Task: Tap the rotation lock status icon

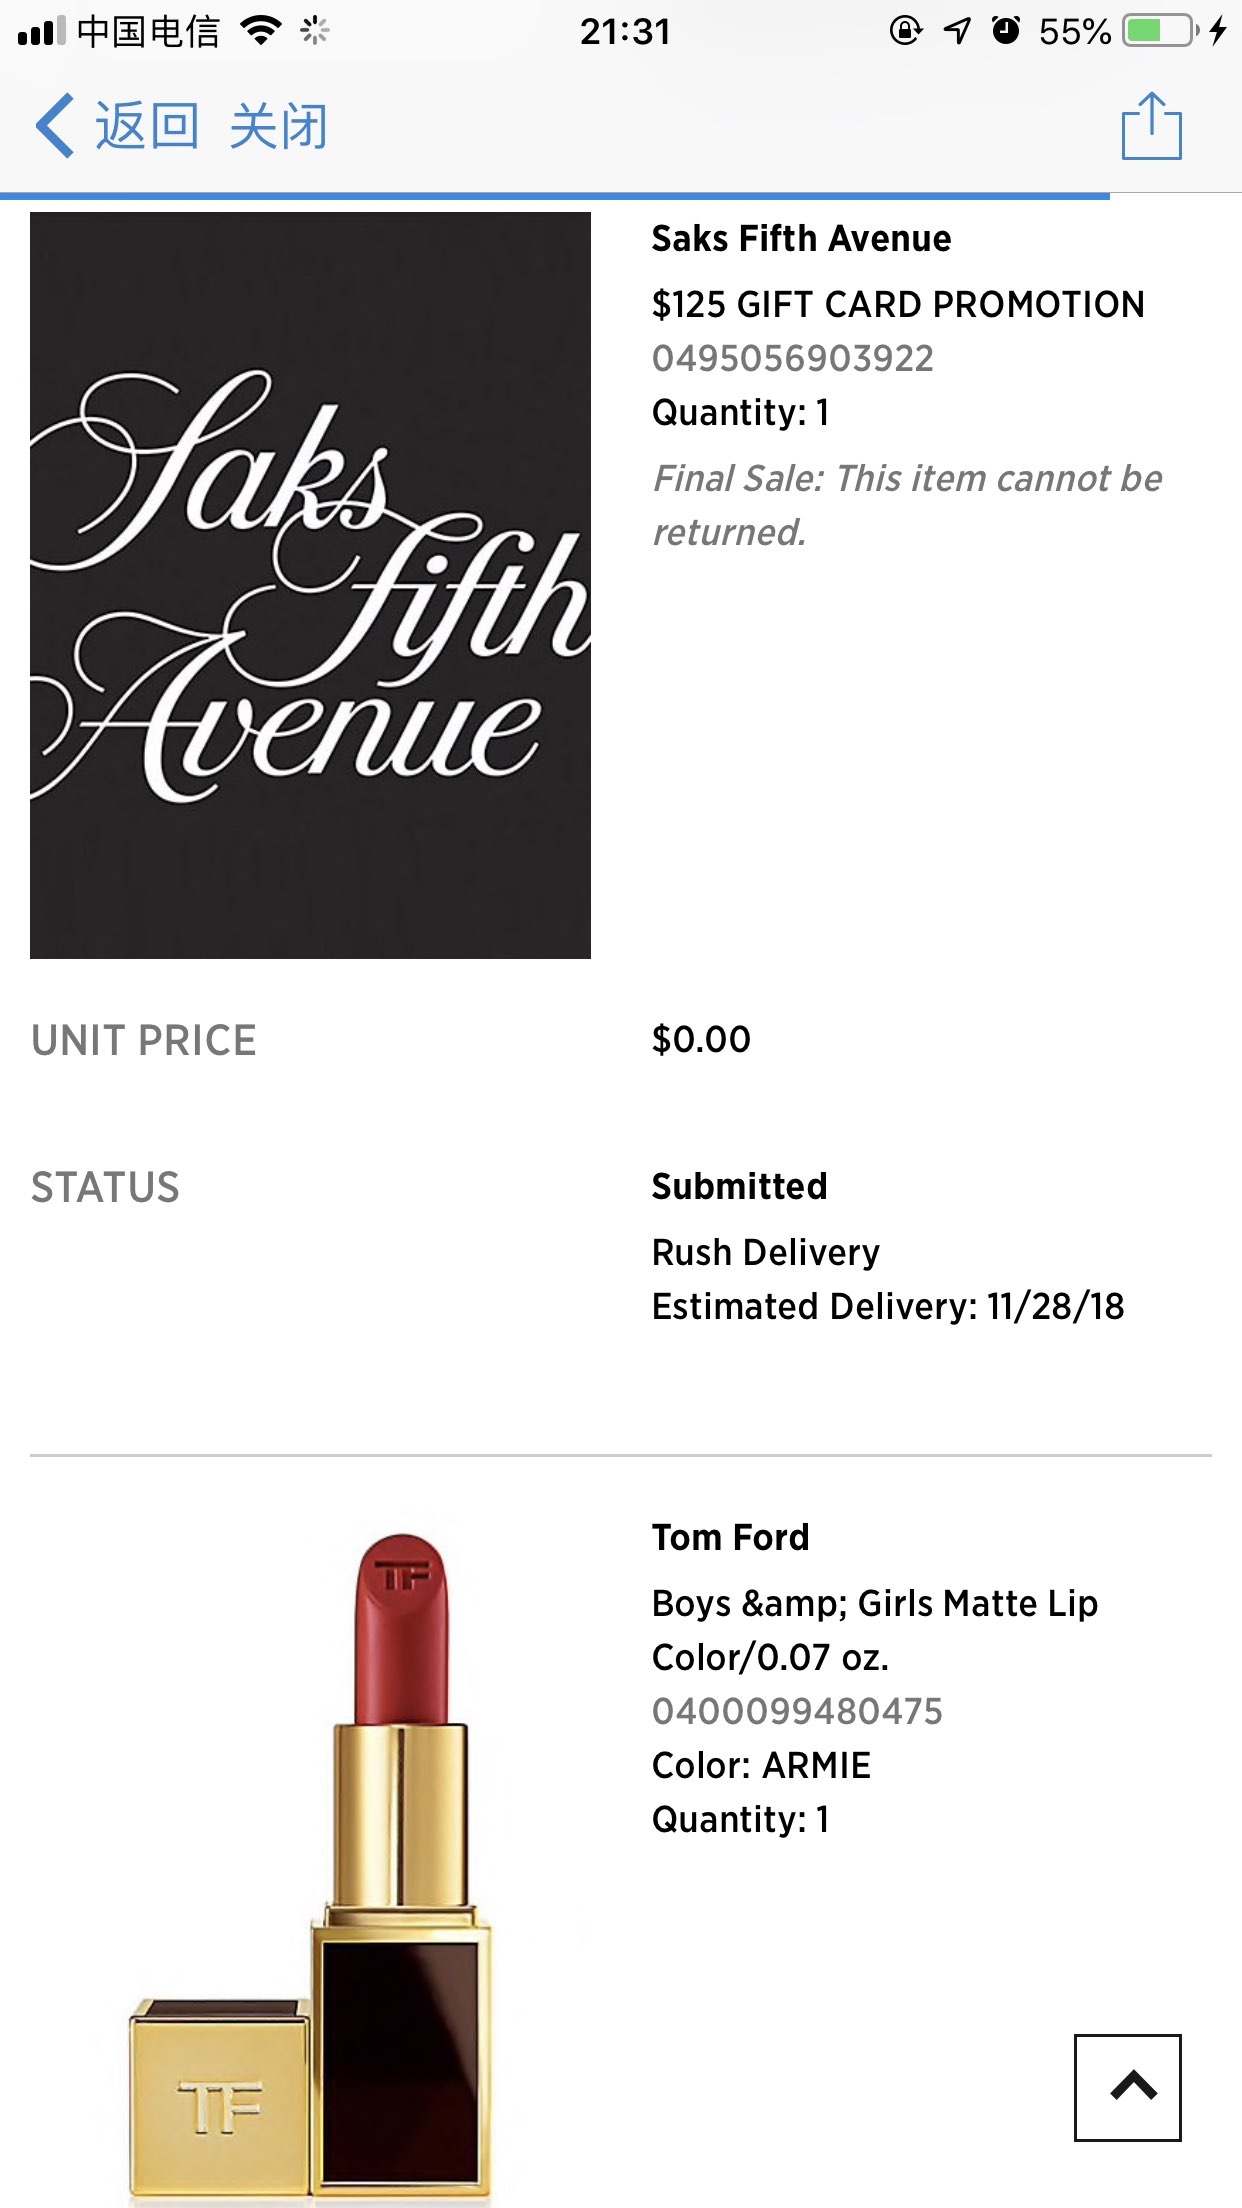Action: pos(905,31)
